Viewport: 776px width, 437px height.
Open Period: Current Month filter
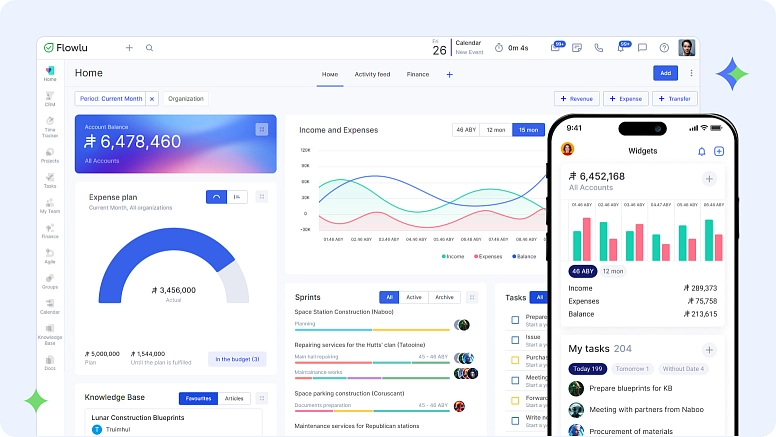111,98
